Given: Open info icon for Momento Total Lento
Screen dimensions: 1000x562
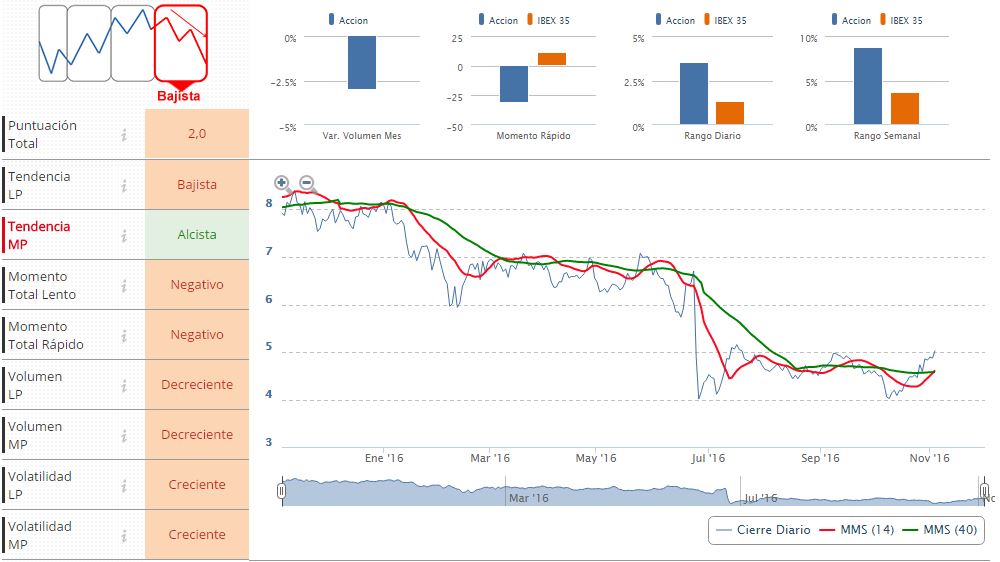Looking at the screenshot, I should (x=124, y=285).
